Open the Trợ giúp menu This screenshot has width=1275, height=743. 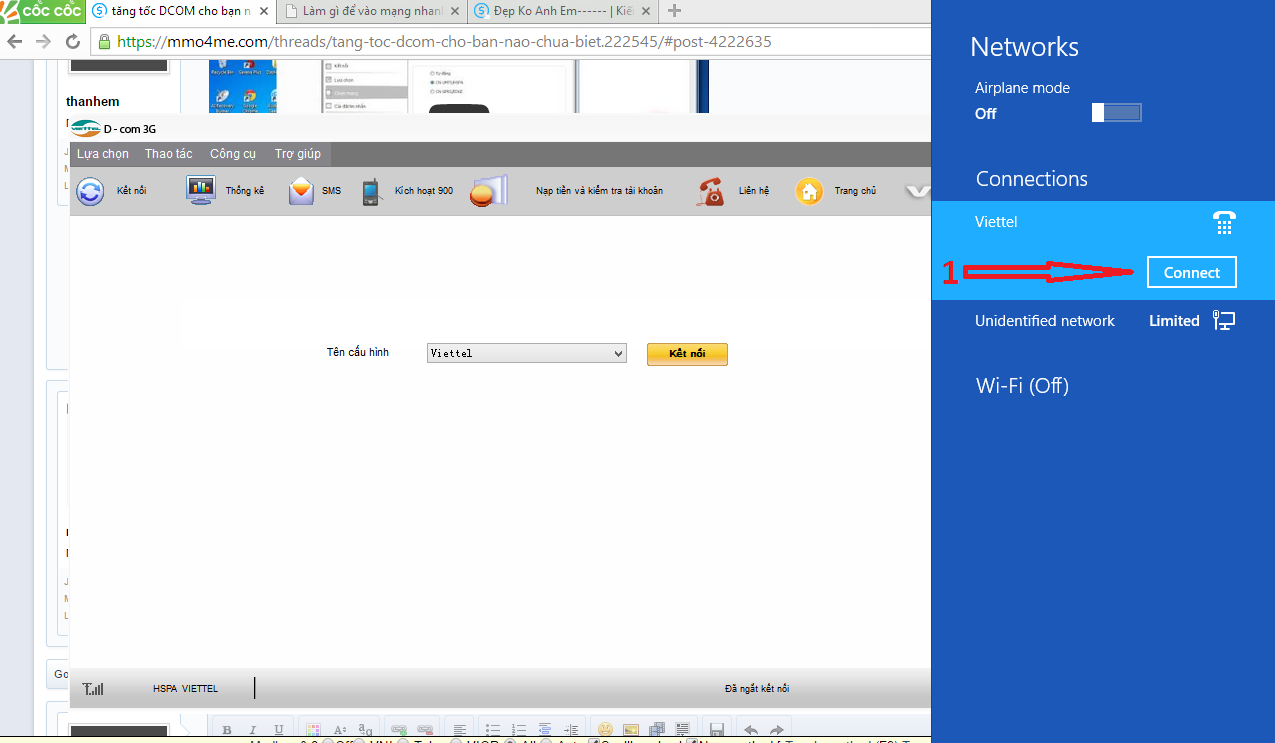[298, 154]
